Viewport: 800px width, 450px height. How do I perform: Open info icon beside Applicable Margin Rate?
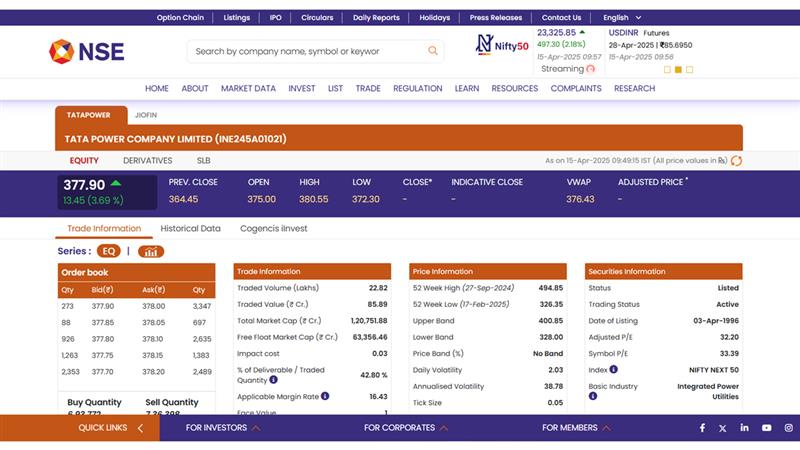tap(325, 396)
